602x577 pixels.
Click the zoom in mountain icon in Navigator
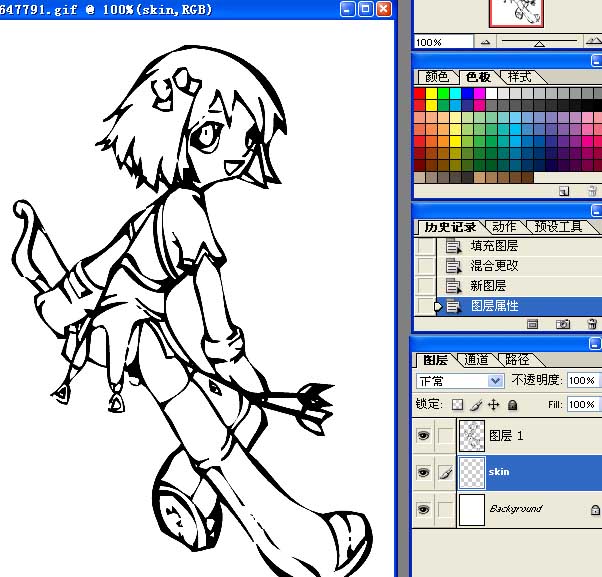[593, 41]
